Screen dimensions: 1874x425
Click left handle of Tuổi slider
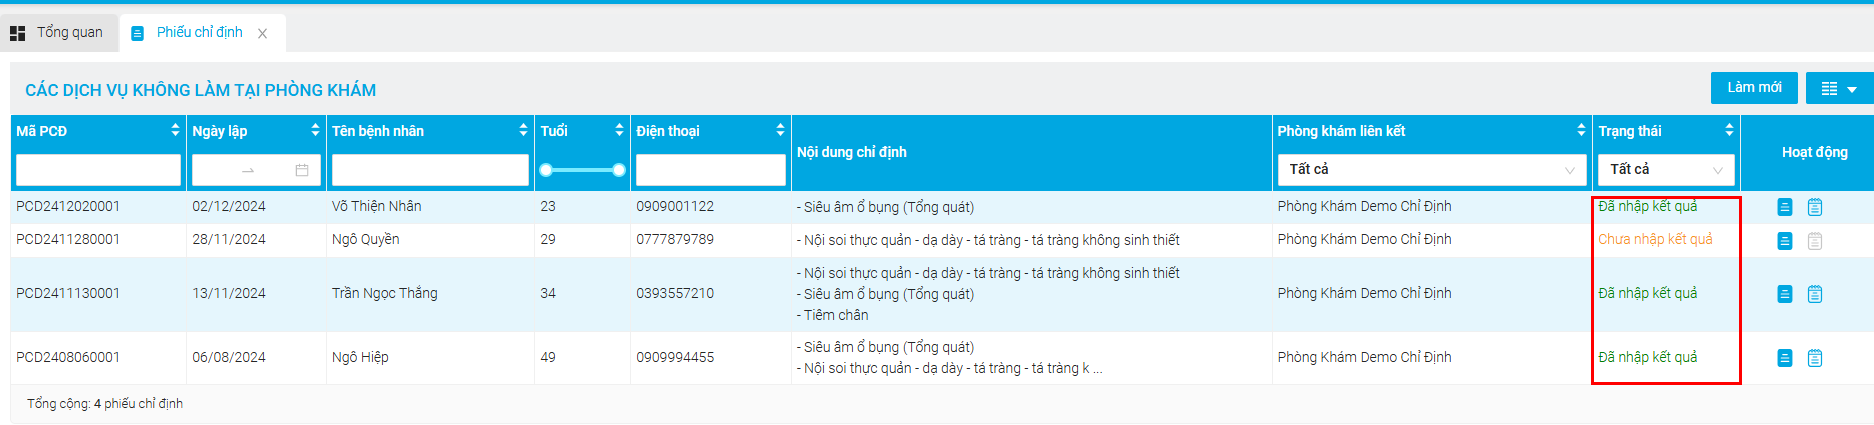pyautogui.click(x=546, y=170)
